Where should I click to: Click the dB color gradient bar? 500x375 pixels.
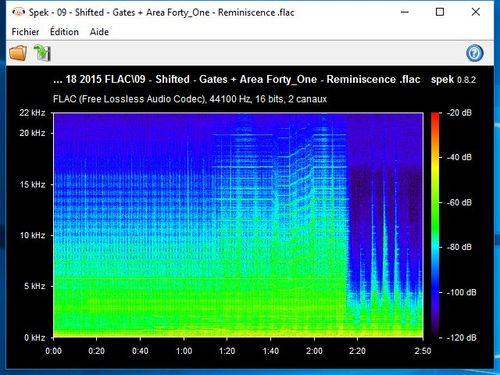pos(435,225)
